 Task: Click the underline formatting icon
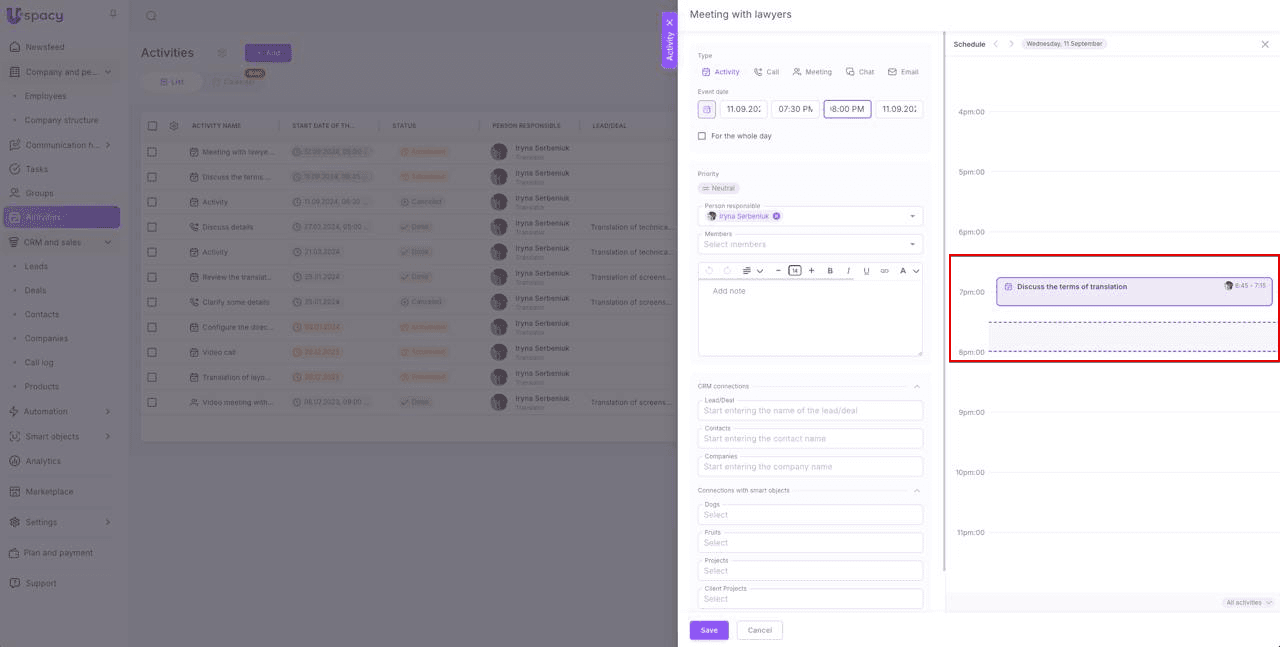pos(866,271)
